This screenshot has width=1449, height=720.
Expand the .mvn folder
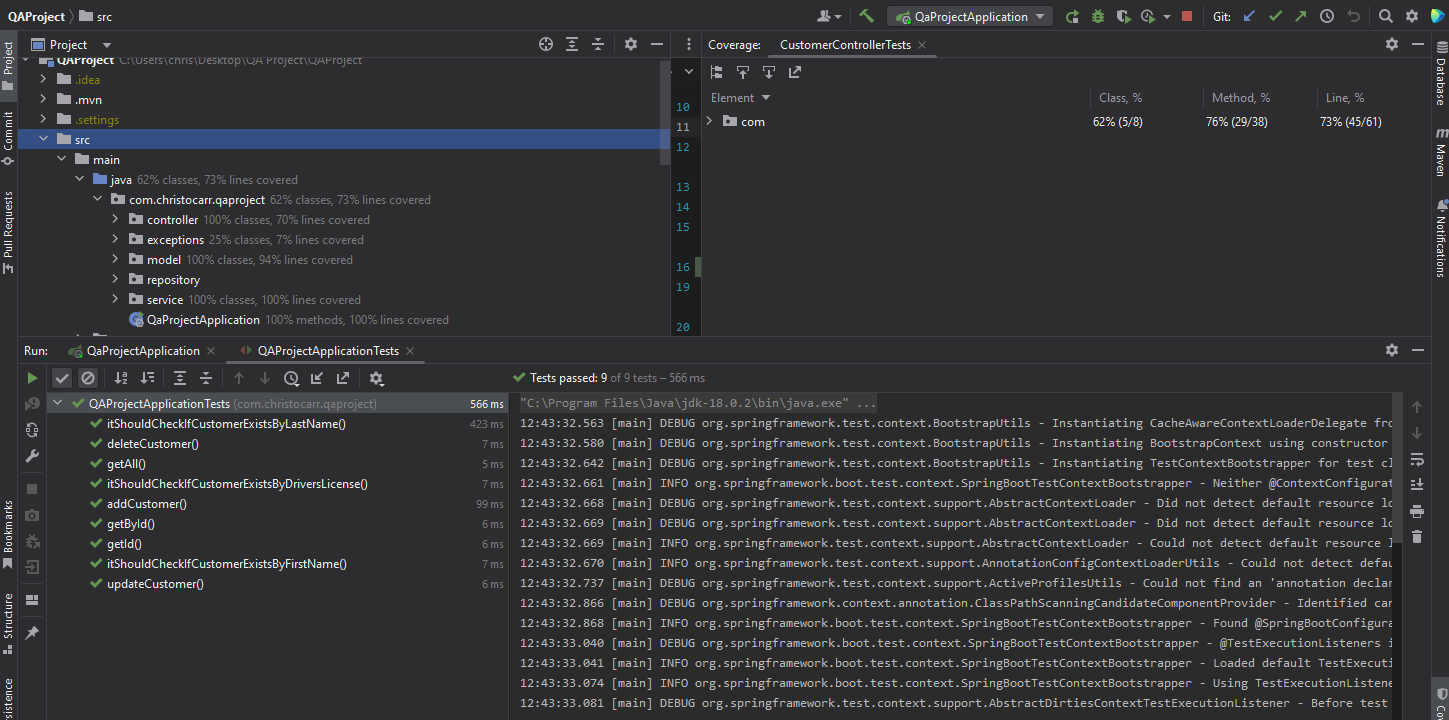[x=43, y=99]
